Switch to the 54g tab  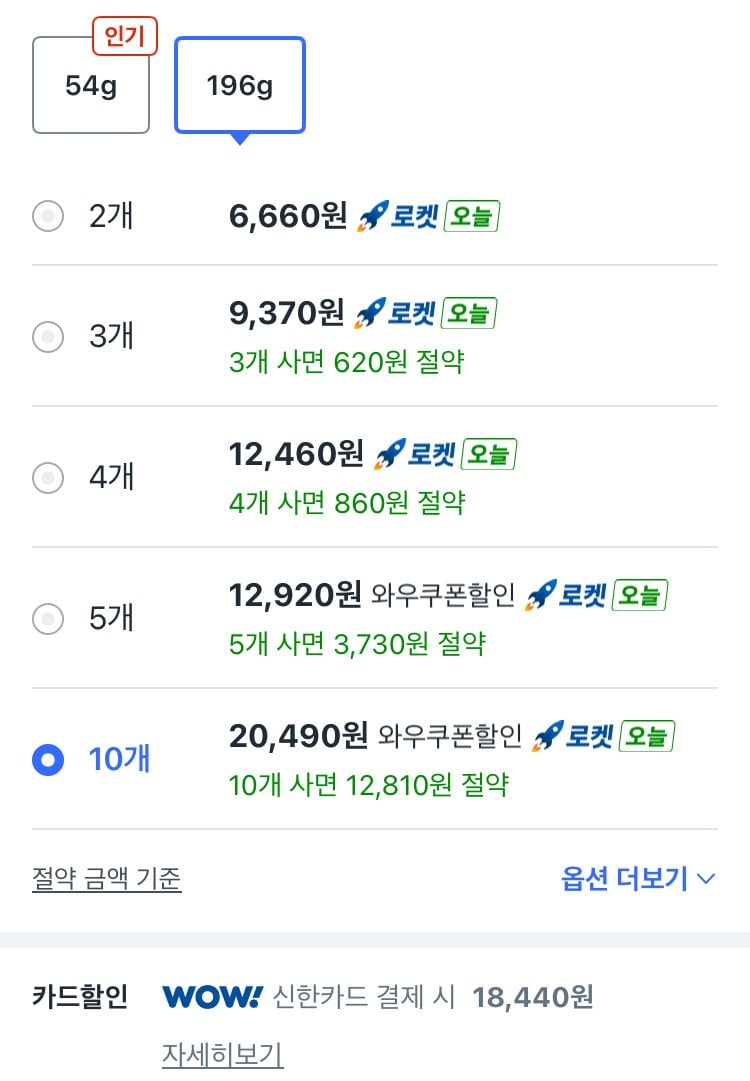coord(90,85)
